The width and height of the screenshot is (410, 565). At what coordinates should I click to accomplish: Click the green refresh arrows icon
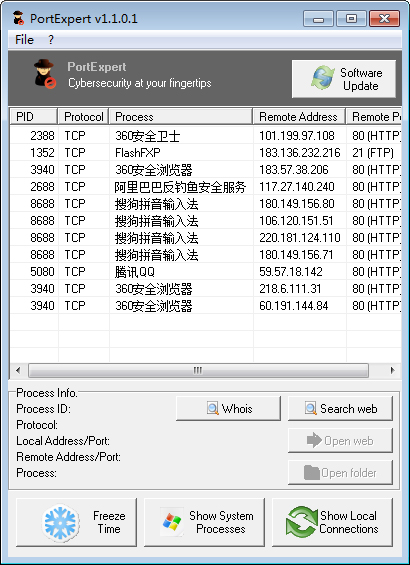coord(302,522)
